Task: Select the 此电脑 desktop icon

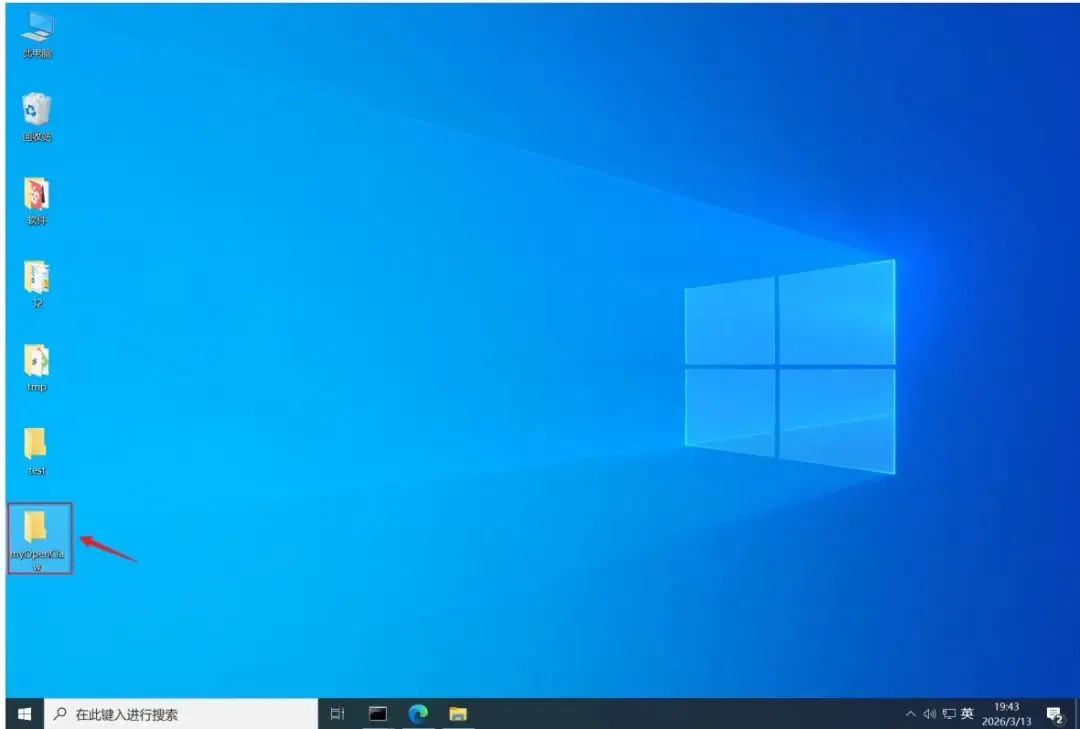Action: pyautogui.click(x=37, y=34)
